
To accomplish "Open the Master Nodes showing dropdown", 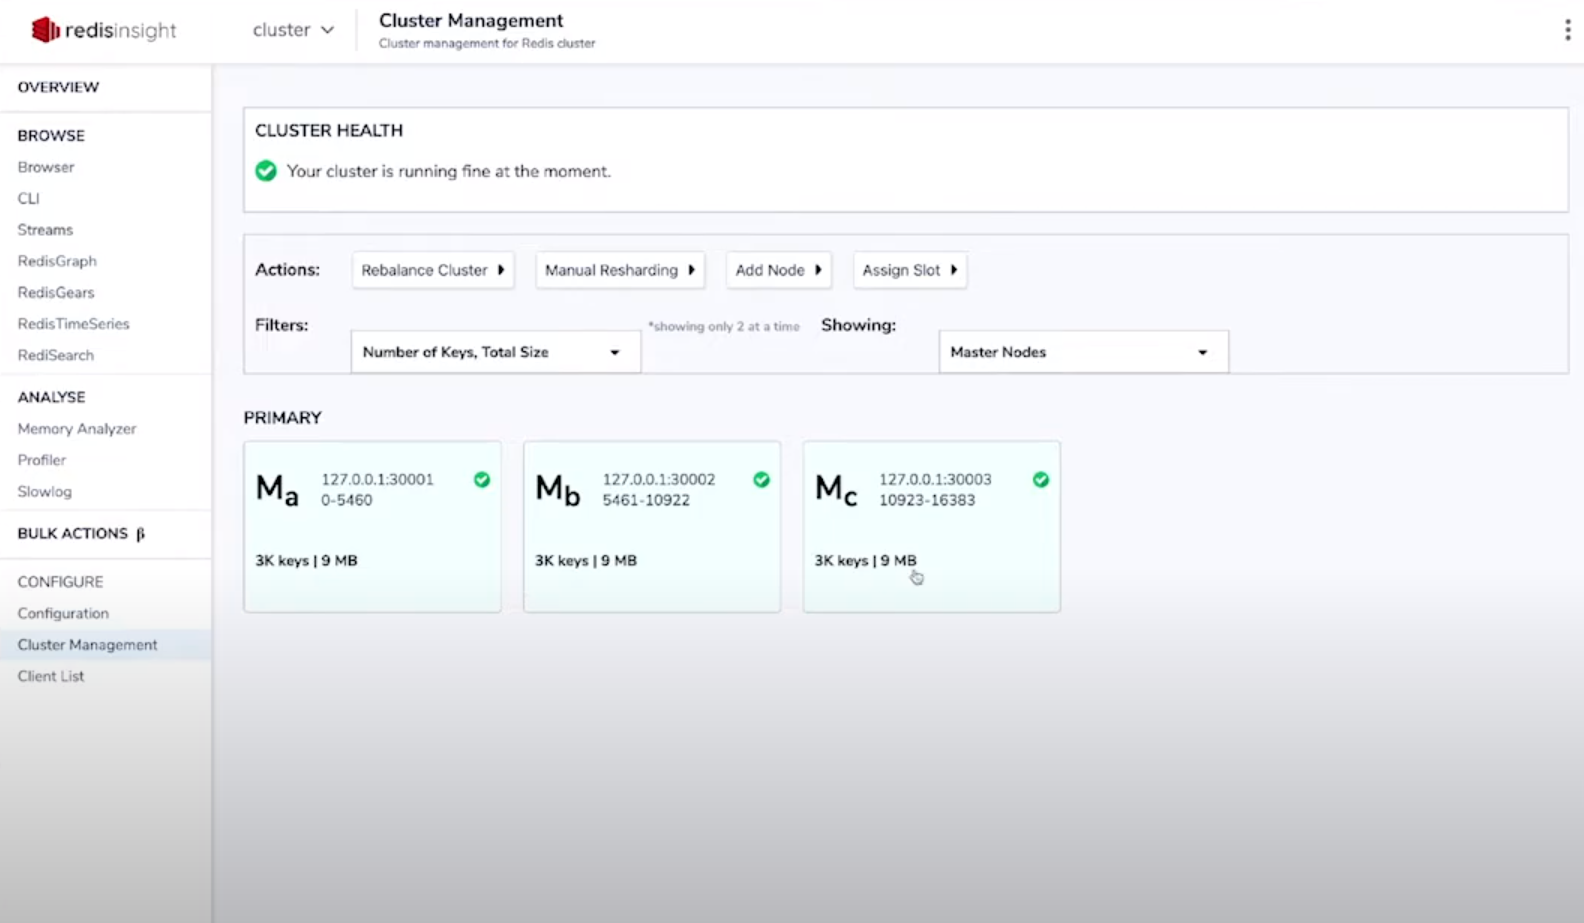I will click(1083, 352).
